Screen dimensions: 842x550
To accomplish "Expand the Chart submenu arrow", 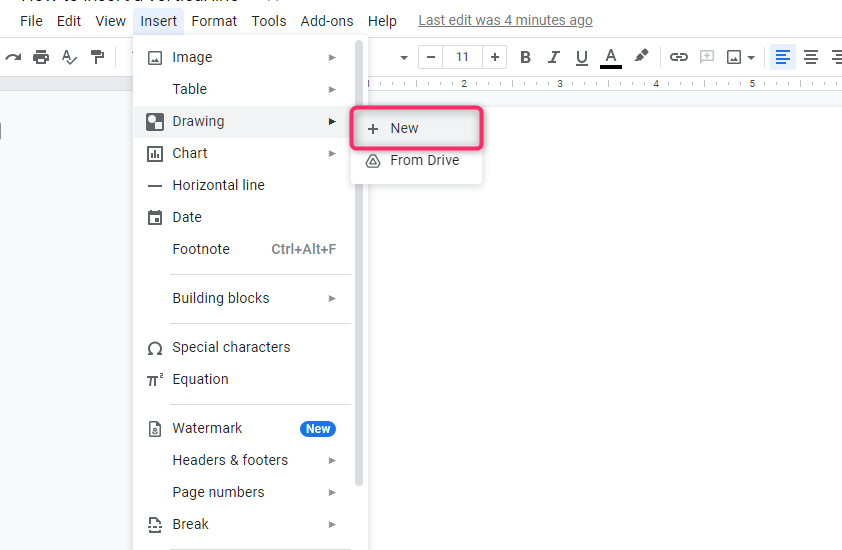I will [332, 154].
